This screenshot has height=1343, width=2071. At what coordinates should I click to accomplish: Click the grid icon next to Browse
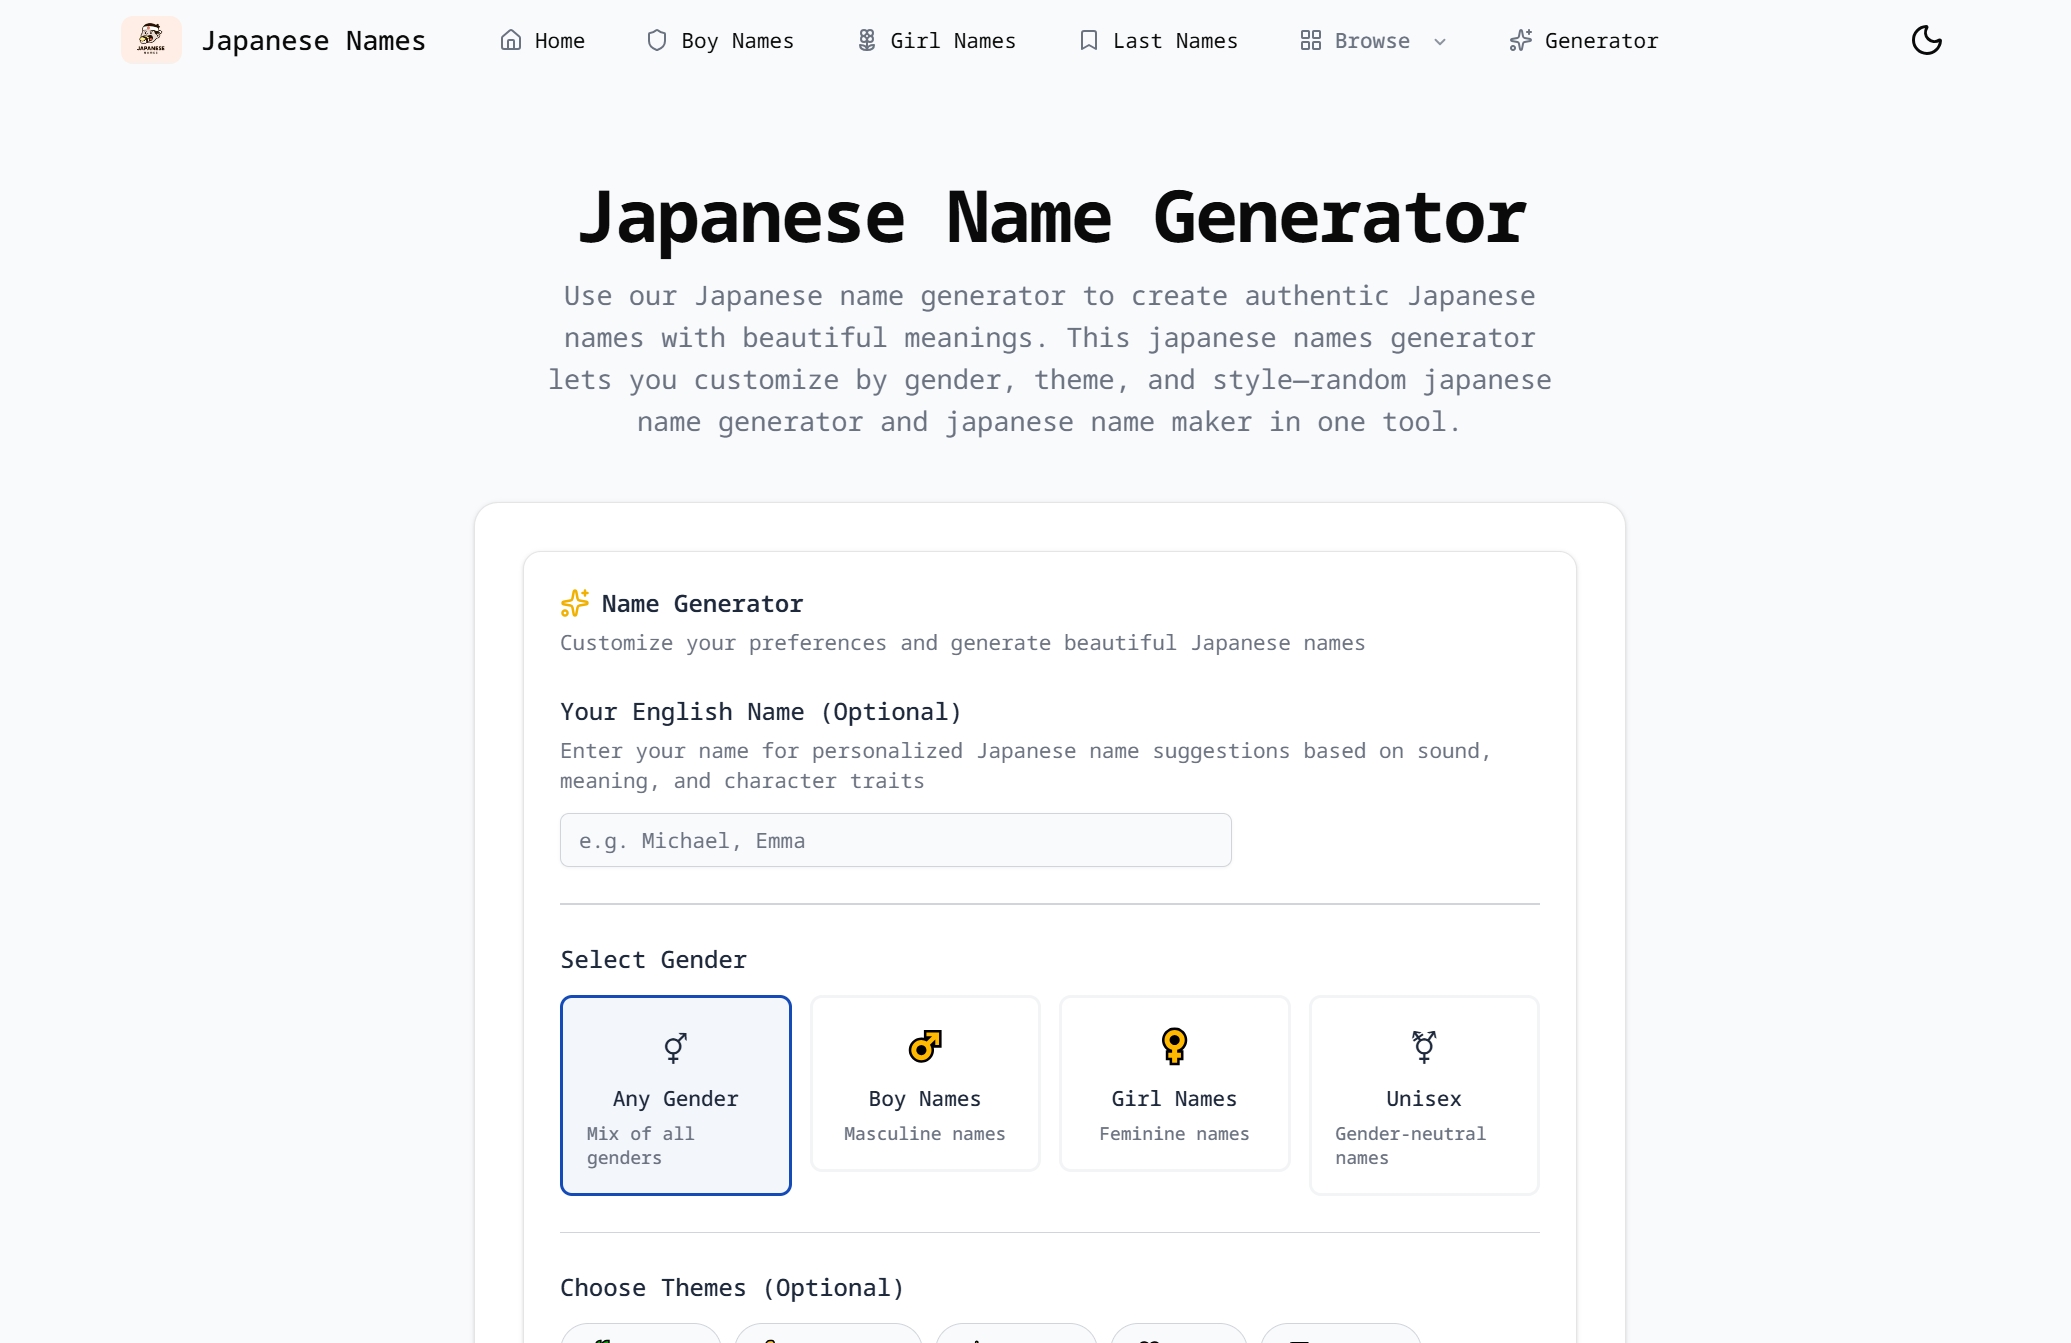(1309, 40)
